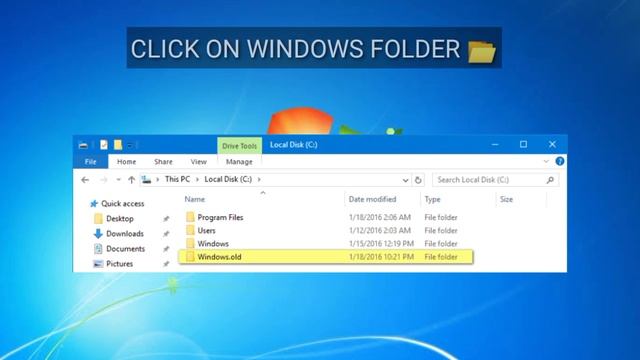Viewport: 640px width, 360px height.
Task: Open the File tab in the ribbon
Action: tap(91, 162)
